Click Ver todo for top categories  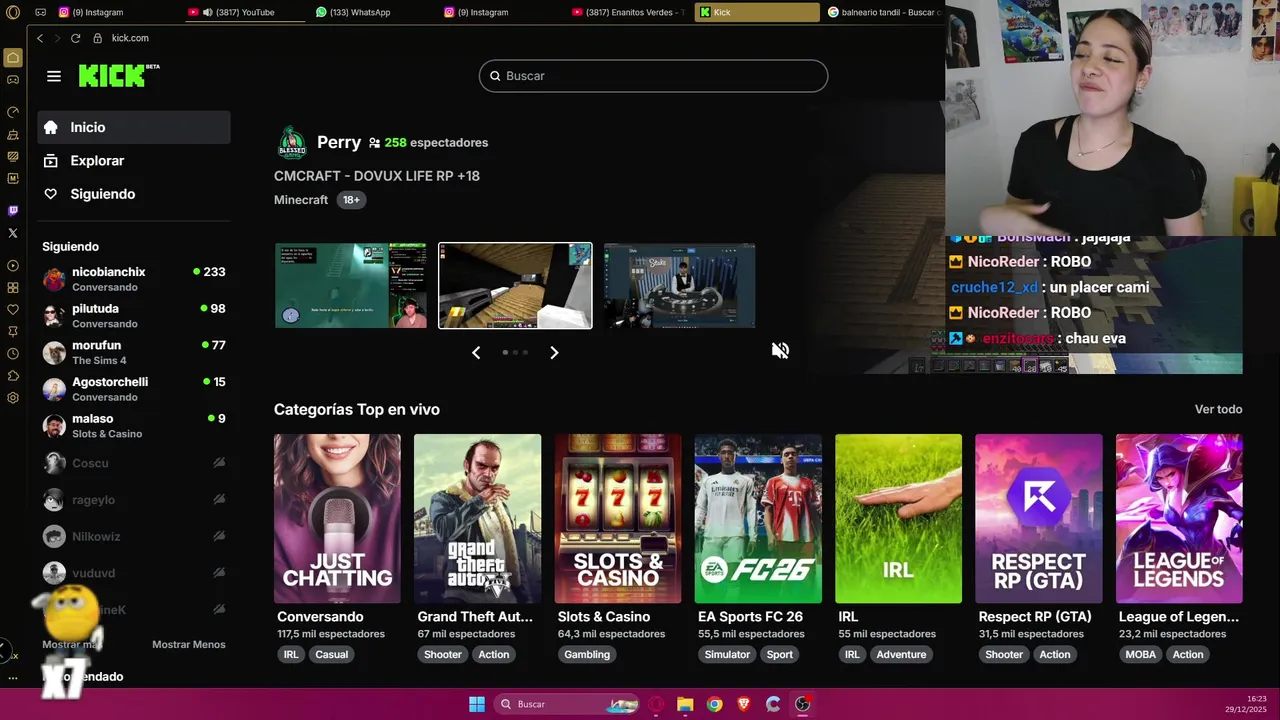(1218, 409)
